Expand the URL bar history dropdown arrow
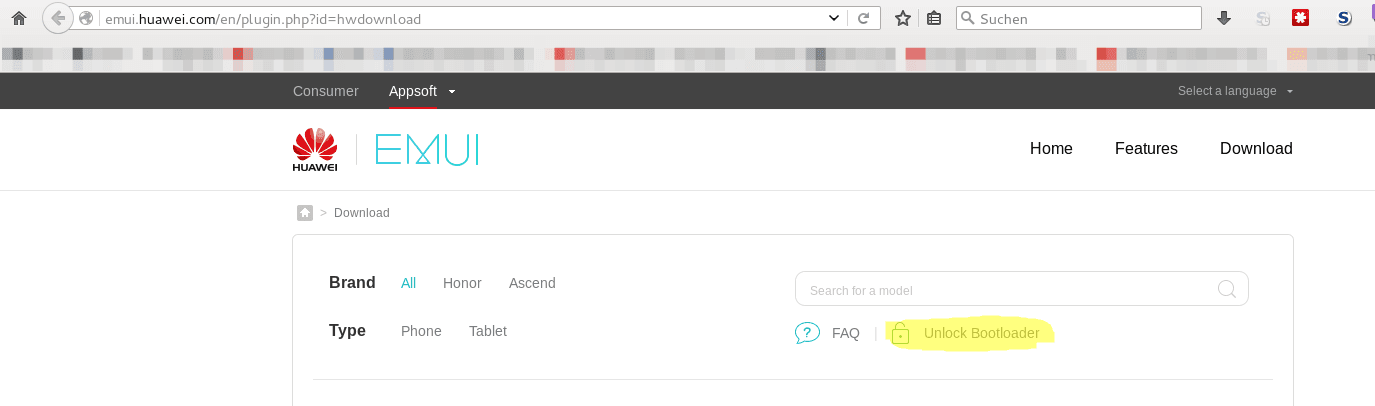 point(834,18)
